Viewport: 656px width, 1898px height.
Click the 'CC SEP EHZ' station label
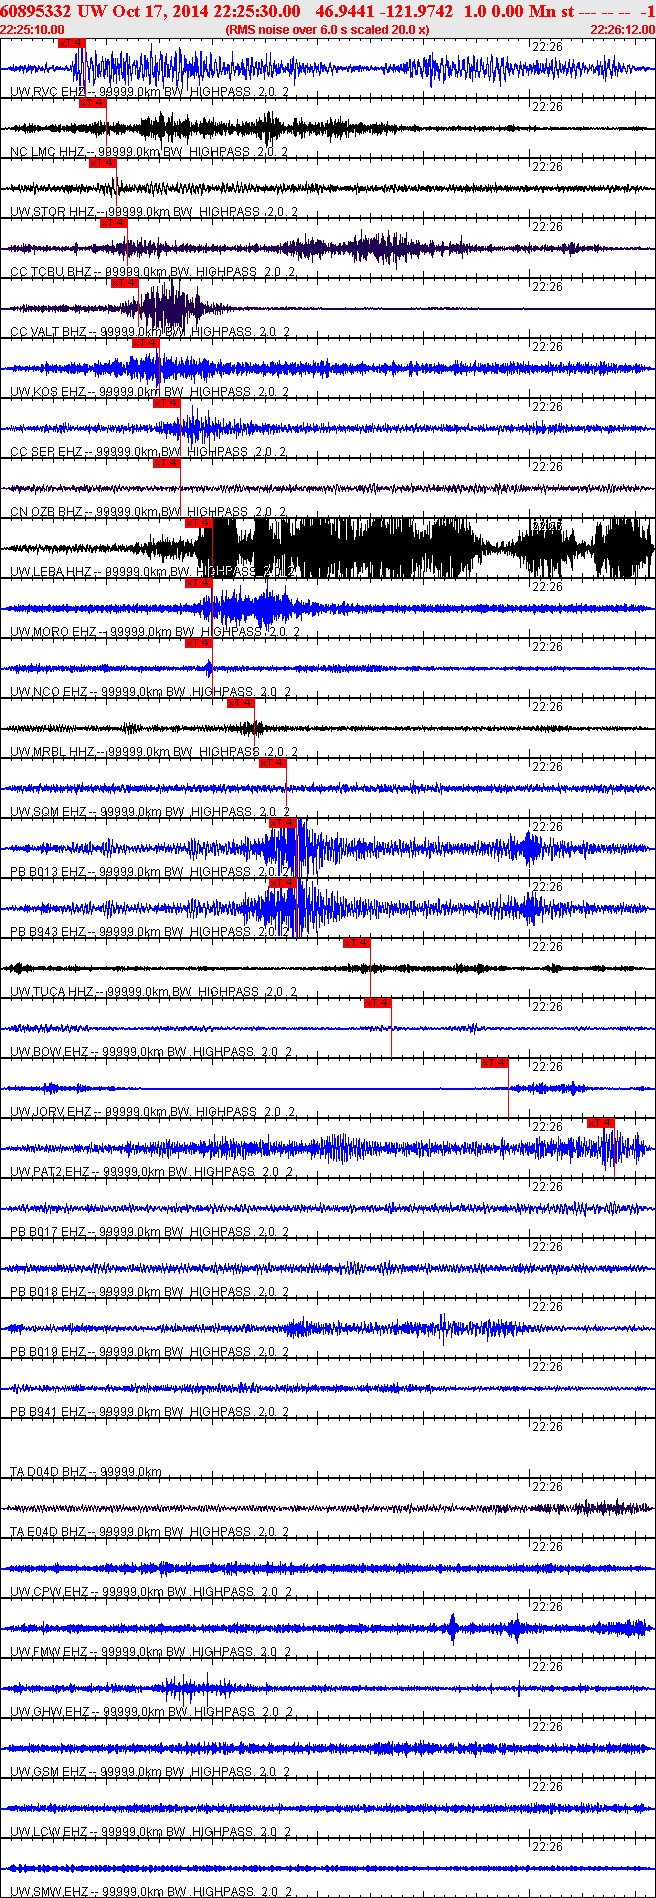click(x=46, y=452)
